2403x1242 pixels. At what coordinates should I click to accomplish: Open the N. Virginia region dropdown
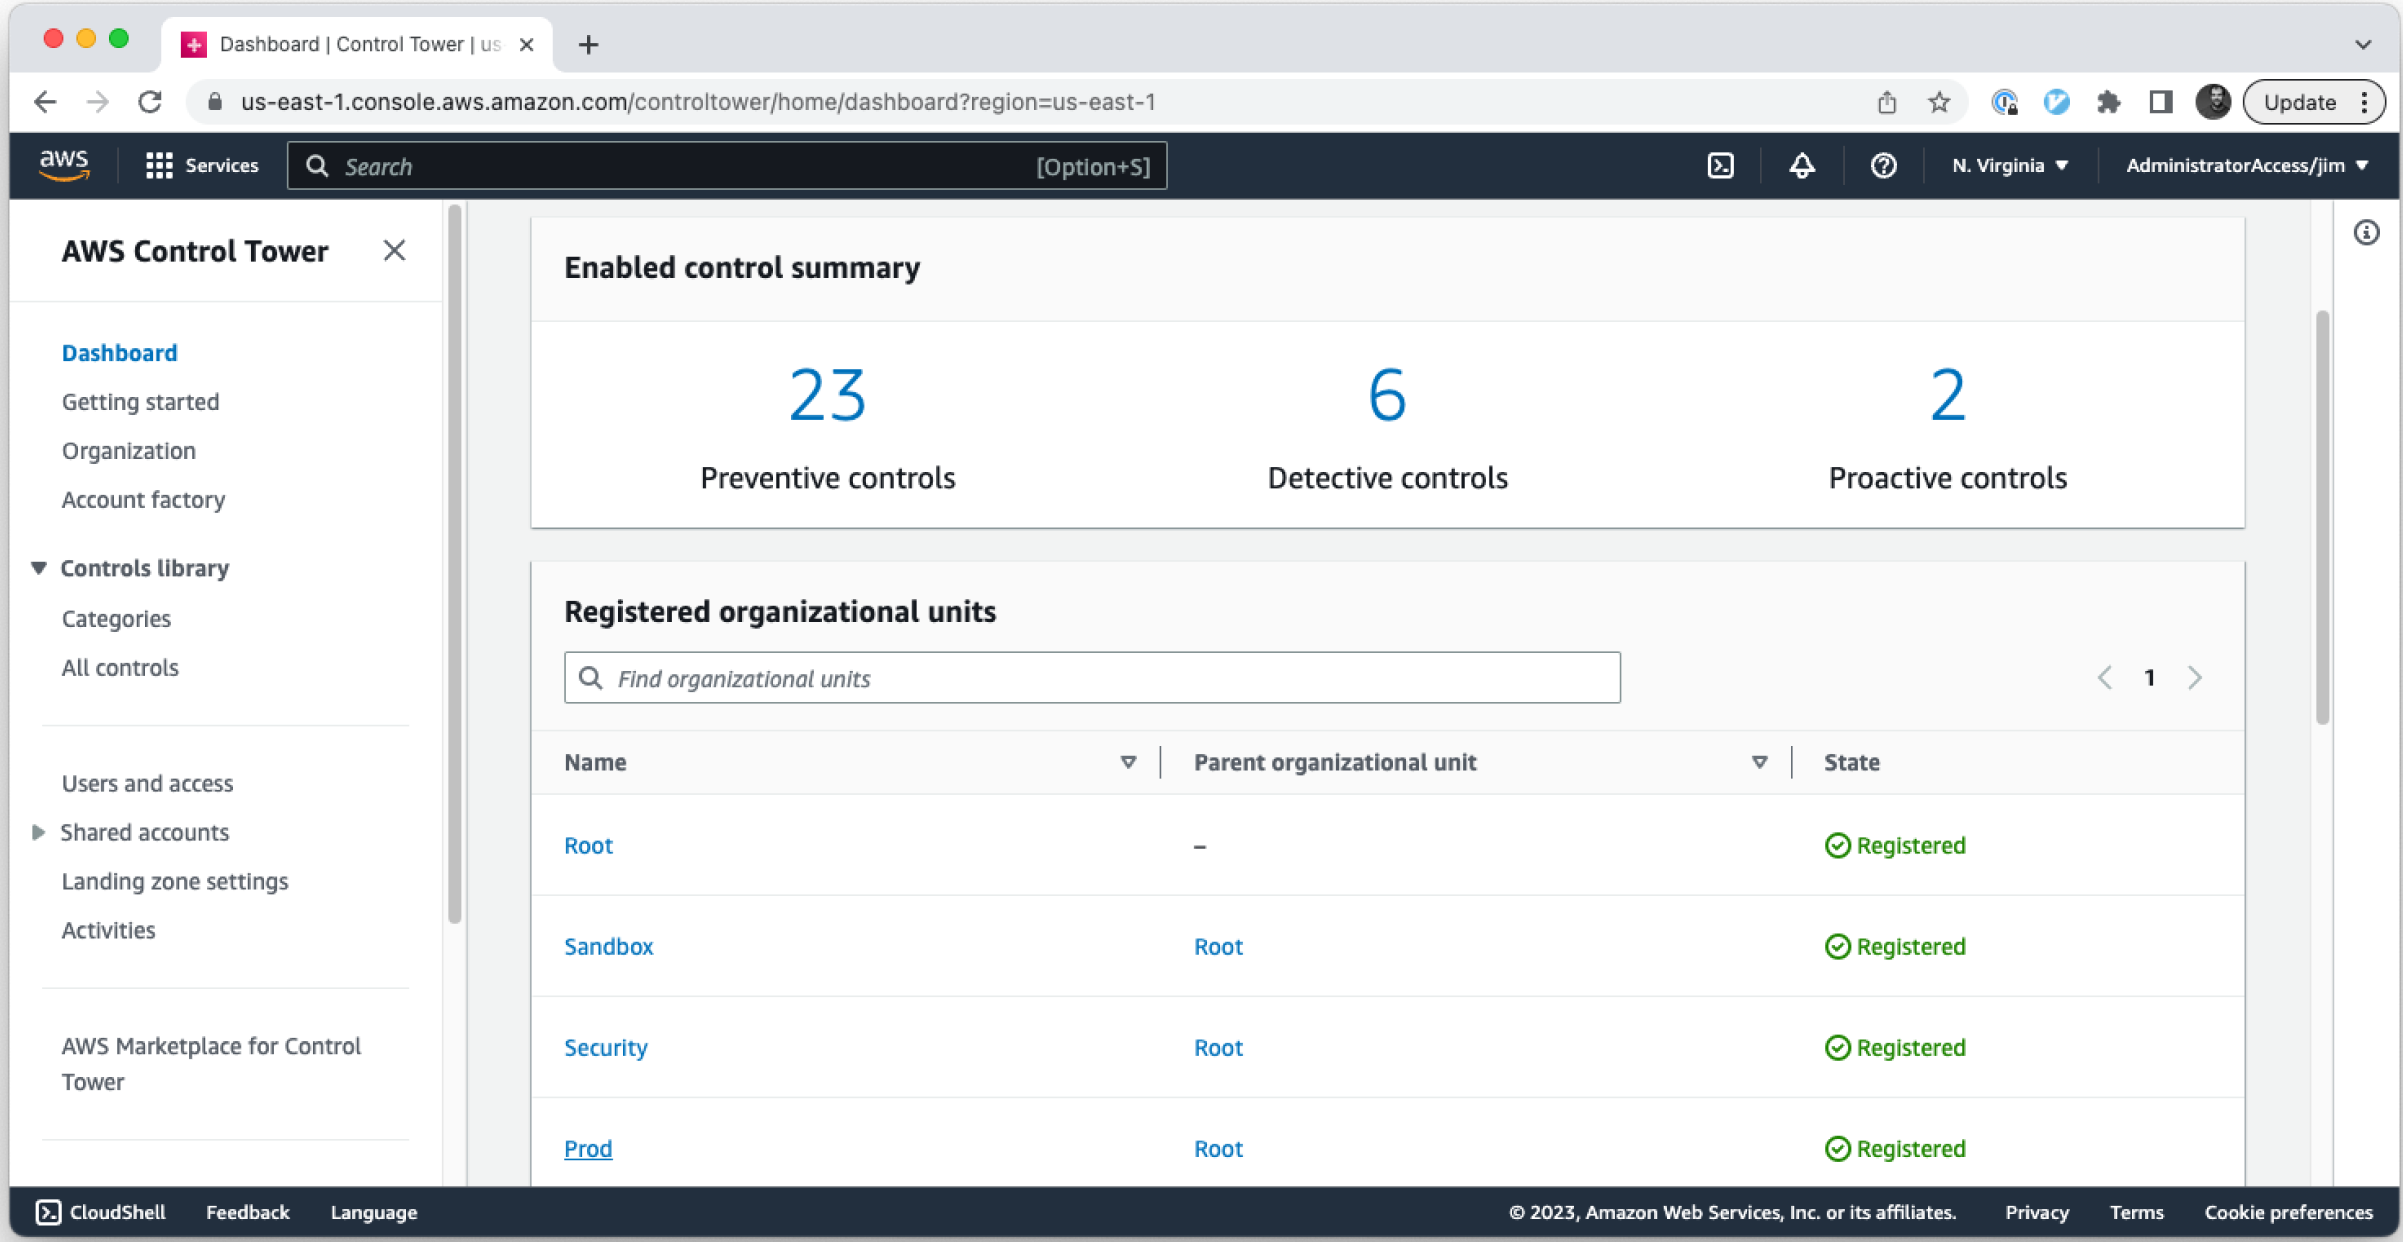tap(2010, 166)
